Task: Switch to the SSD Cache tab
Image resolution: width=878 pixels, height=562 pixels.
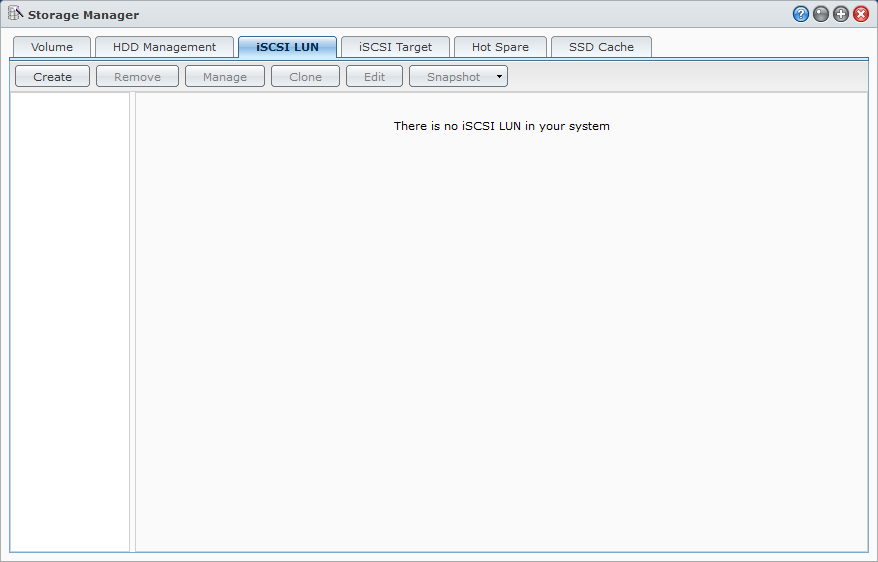Action: click(601, 47)
